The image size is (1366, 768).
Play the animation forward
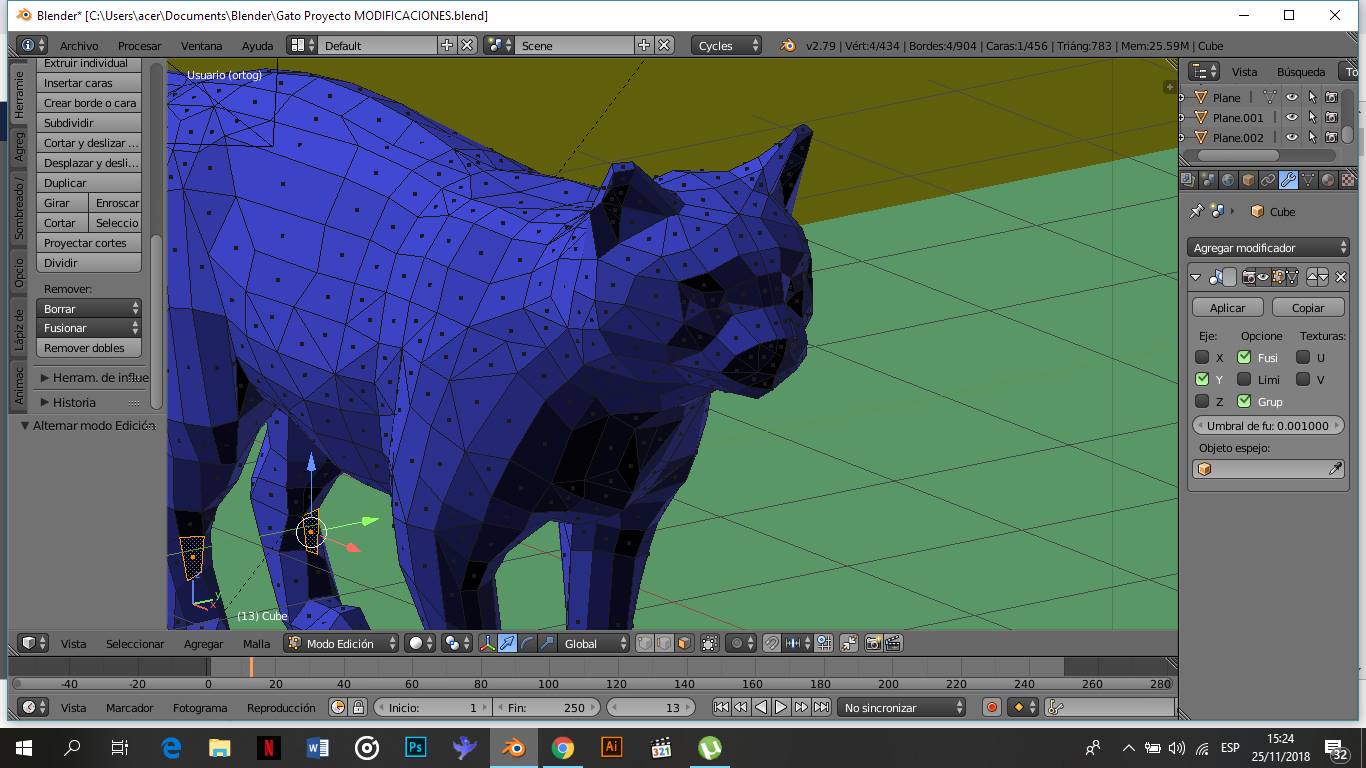tap(781, 707)
